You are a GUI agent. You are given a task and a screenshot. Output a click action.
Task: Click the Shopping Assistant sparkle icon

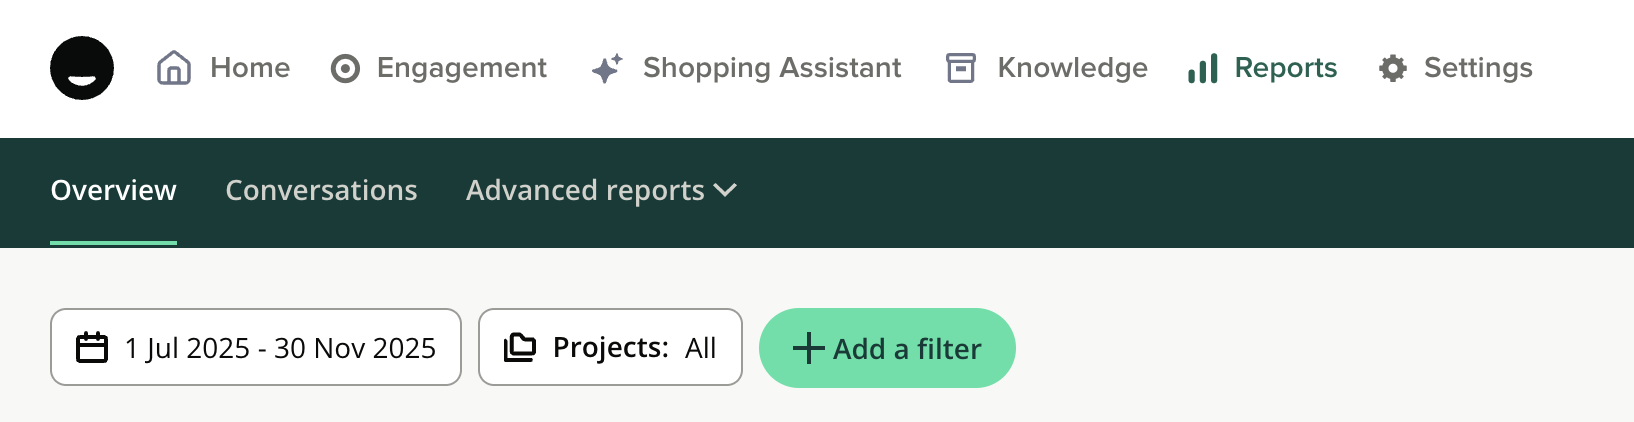coord(607,68)
